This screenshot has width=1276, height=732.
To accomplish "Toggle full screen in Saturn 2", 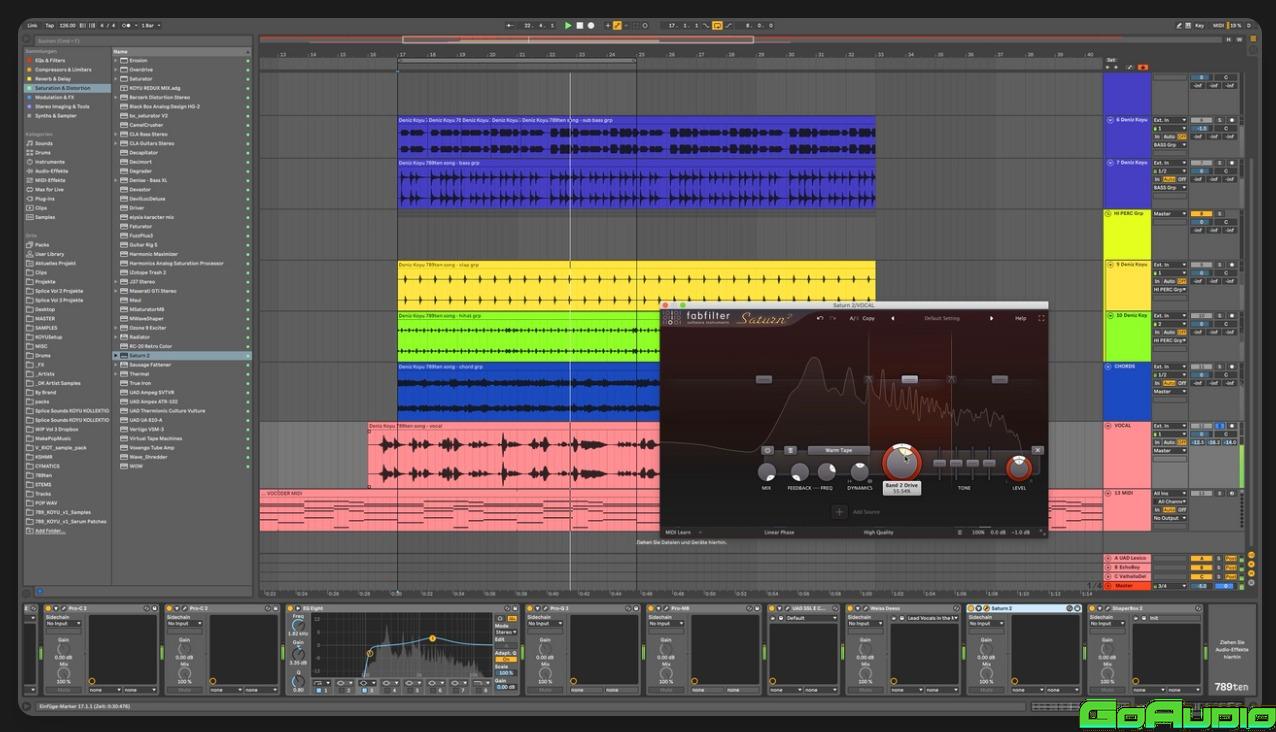I will pyautogui.click(x=1041, y=318).
